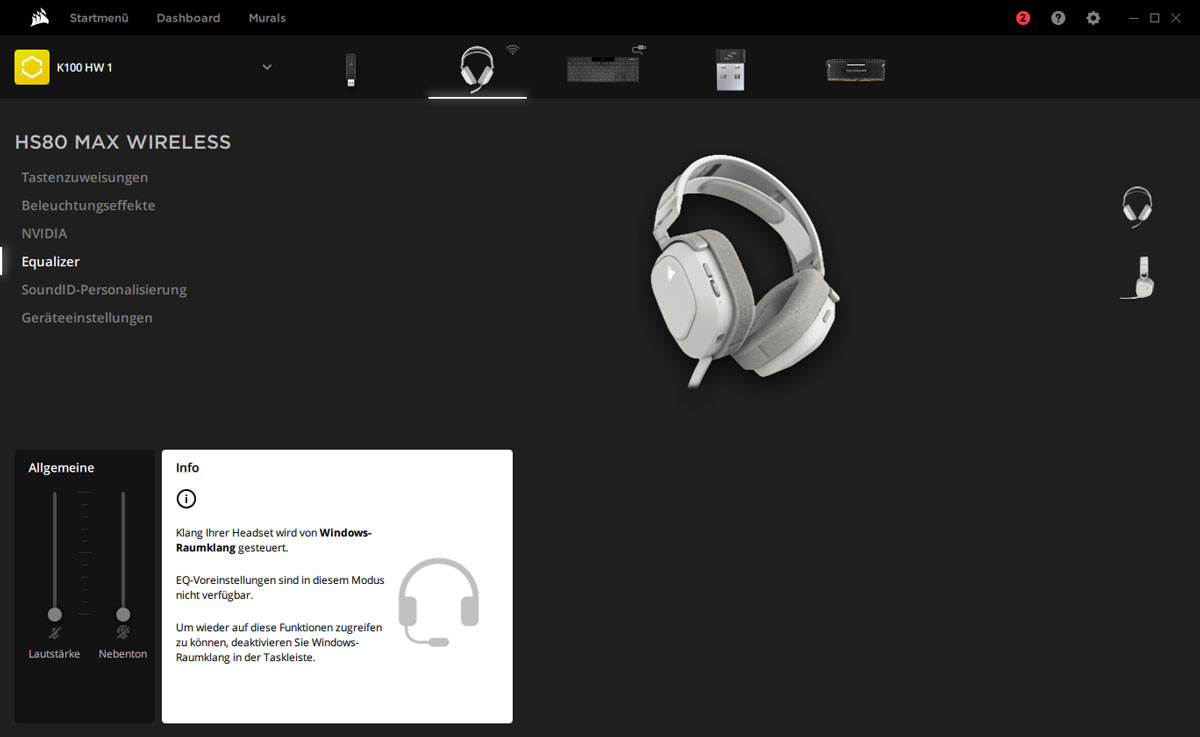This screenshot has height=737, width=1200.
Task: Click the info circle icon
Action: (186, 499)
